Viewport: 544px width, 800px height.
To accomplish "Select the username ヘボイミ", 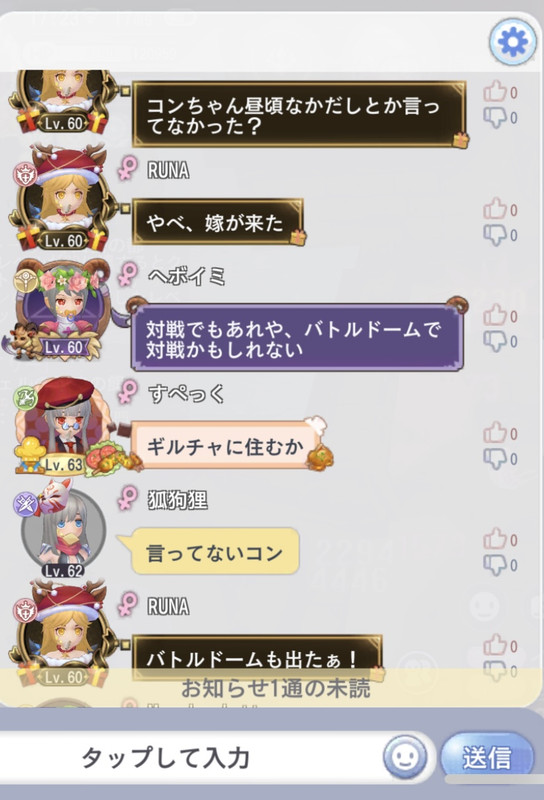I will [x=187, y=277].
